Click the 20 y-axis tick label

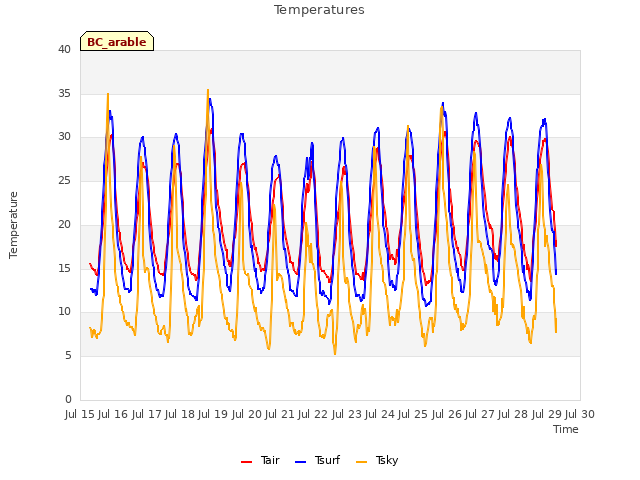coord(64,224)
